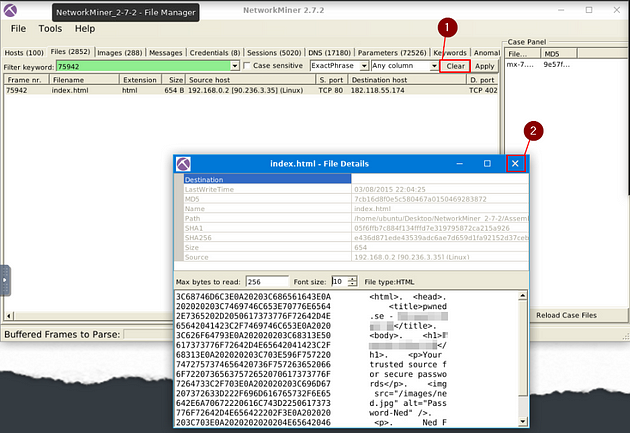Click the NetworkMiner logo in File Details title bar
The width and height of the screenshot is (630, 433).
click(x=183, y=164)
